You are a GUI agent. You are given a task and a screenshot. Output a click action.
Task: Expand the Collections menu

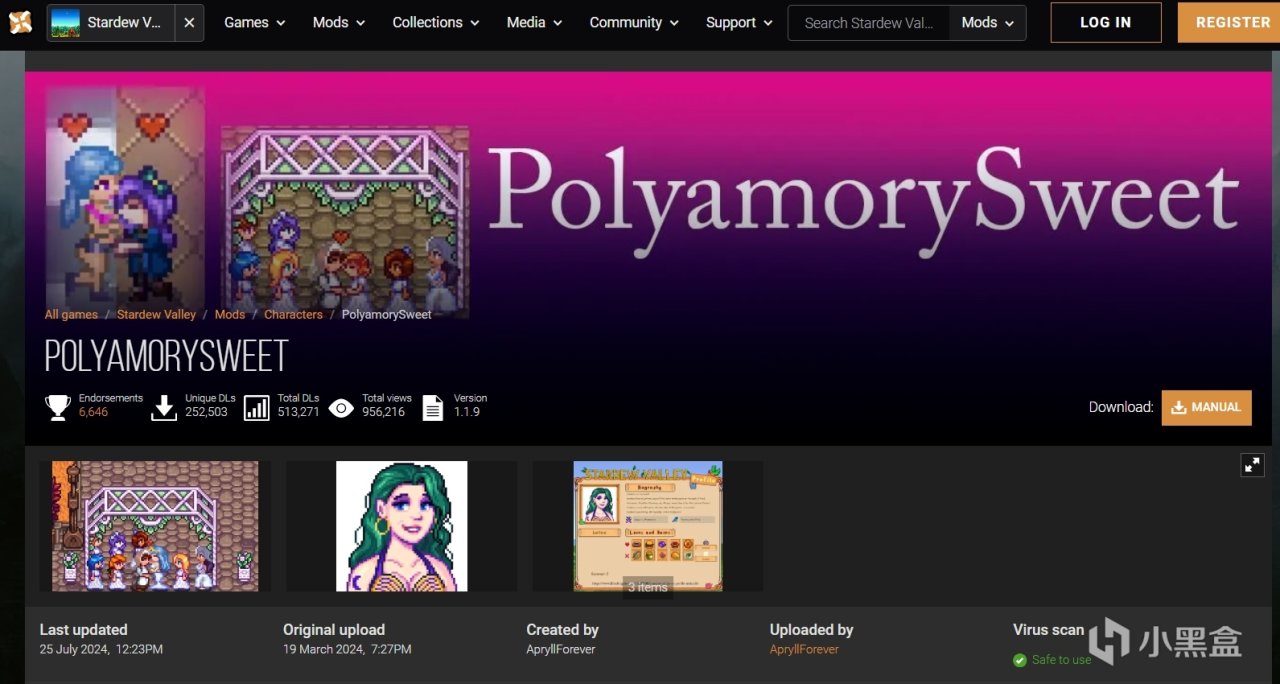[436, 22]
